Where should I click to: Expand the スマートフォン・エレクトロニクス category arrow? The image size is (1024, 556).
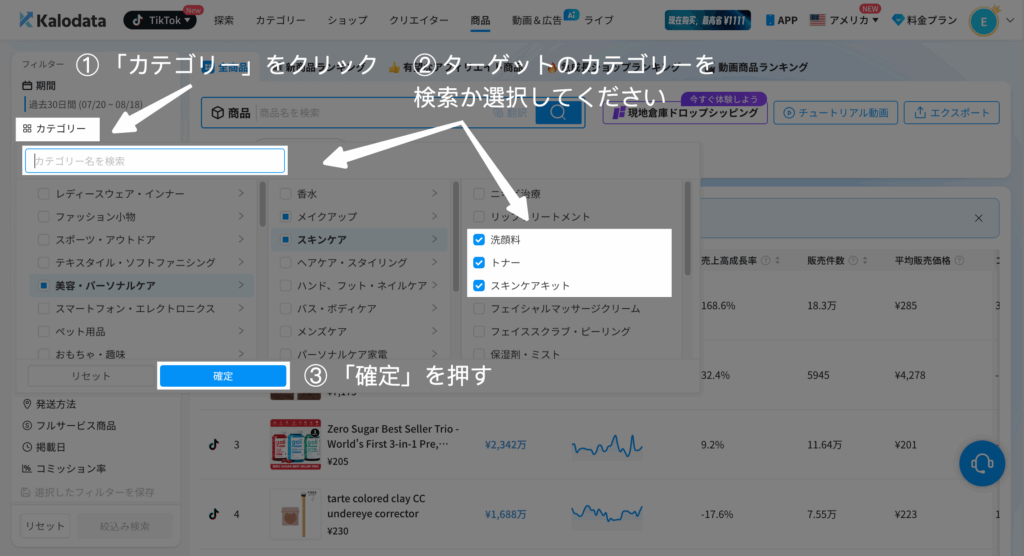[241, 308]
